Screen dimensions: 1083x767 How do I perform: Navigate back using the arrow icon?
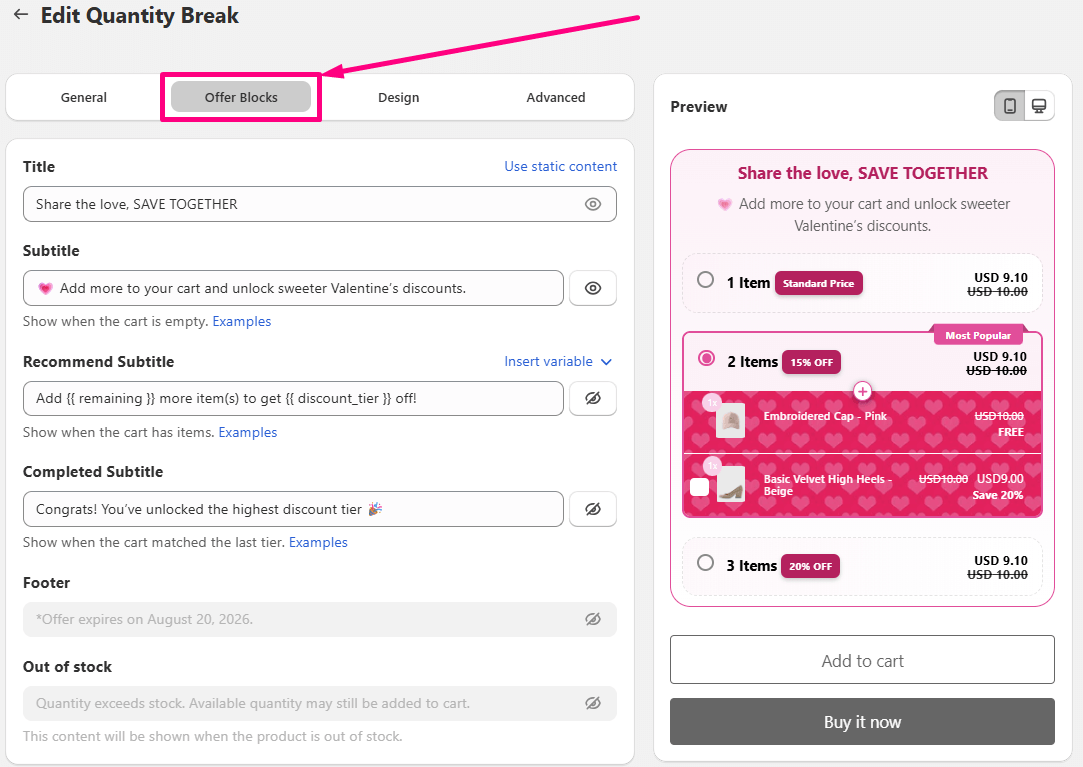(x=21, y=15)
